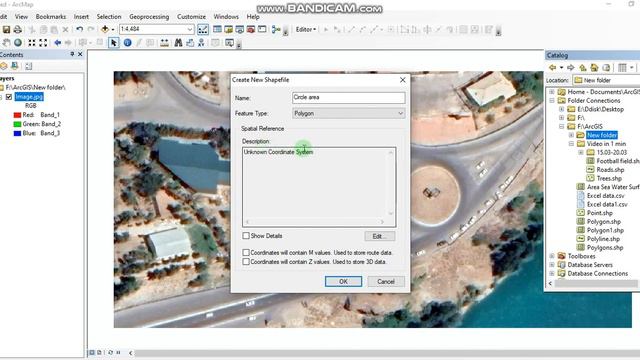
Task: Click the Catalog back arrow icon
Action: [x=553, y=67]
